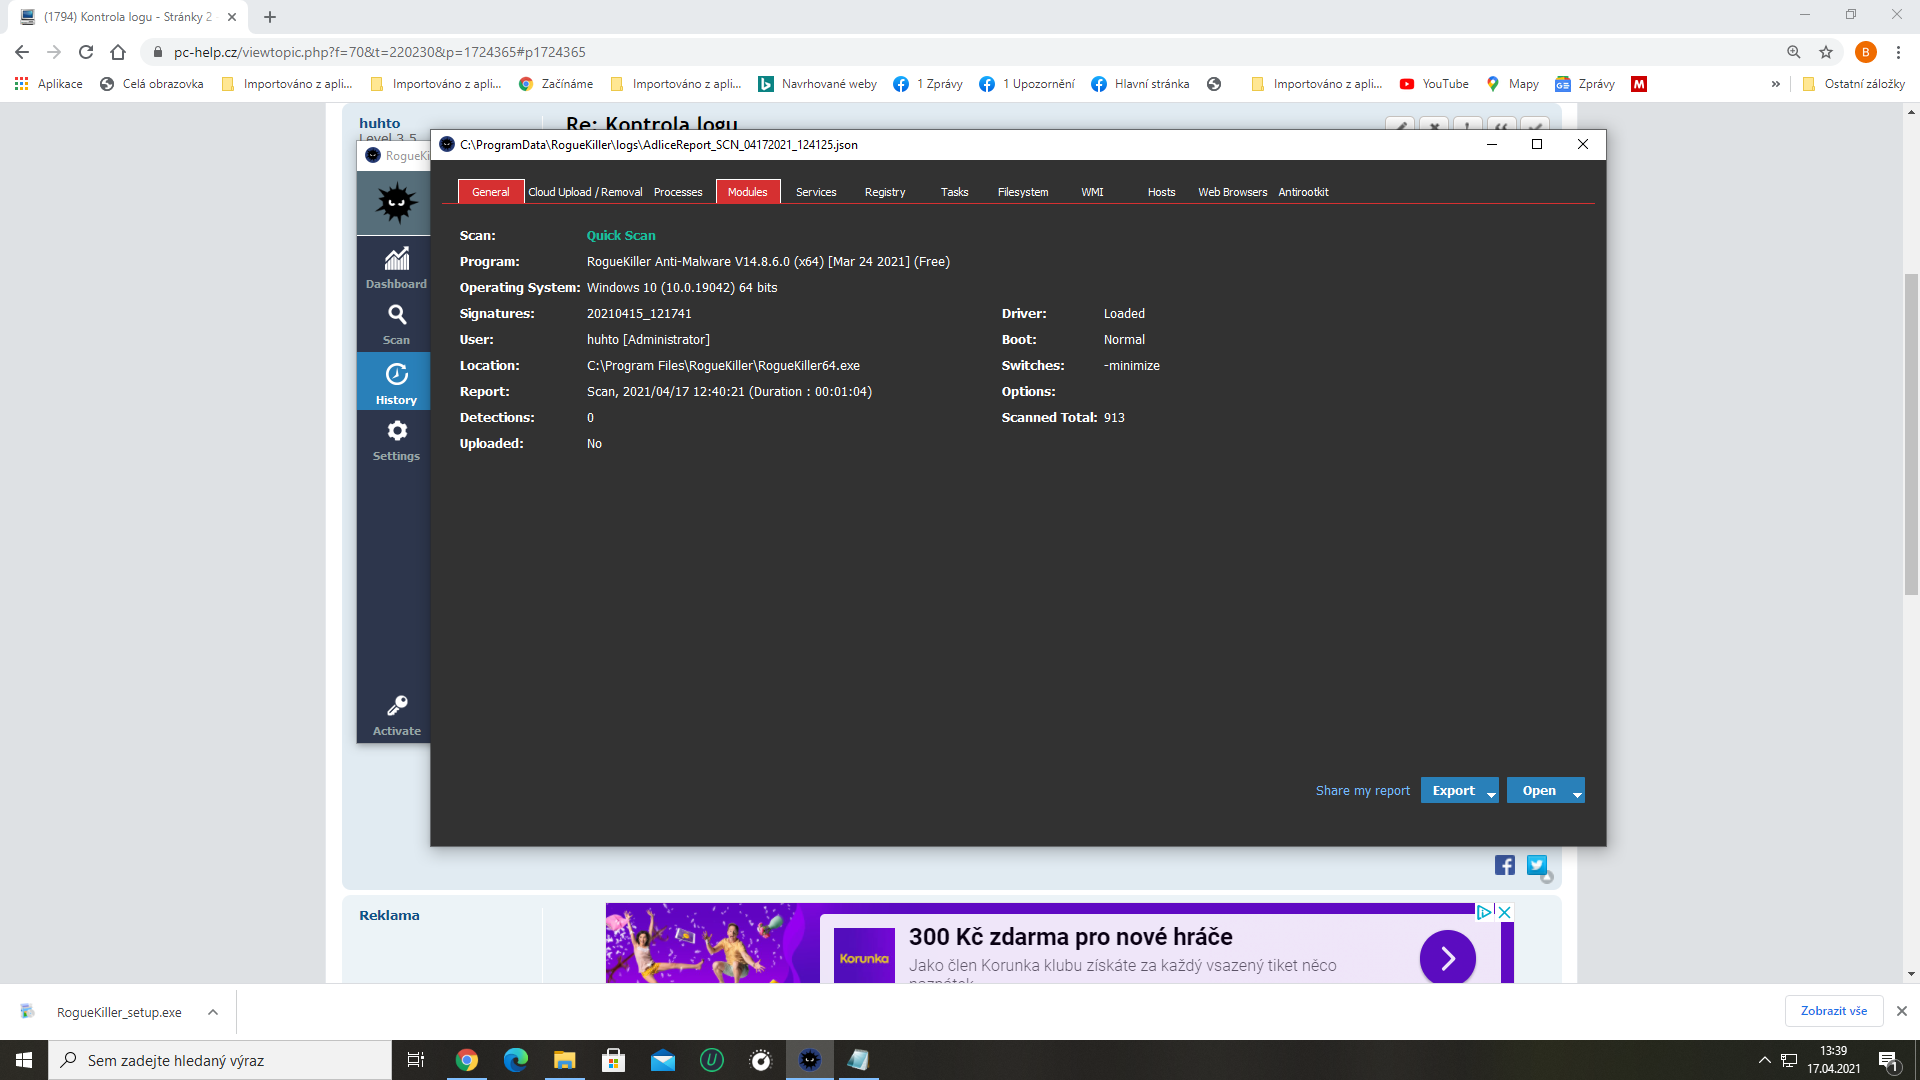Bookmark this page with star icon

1826,52
